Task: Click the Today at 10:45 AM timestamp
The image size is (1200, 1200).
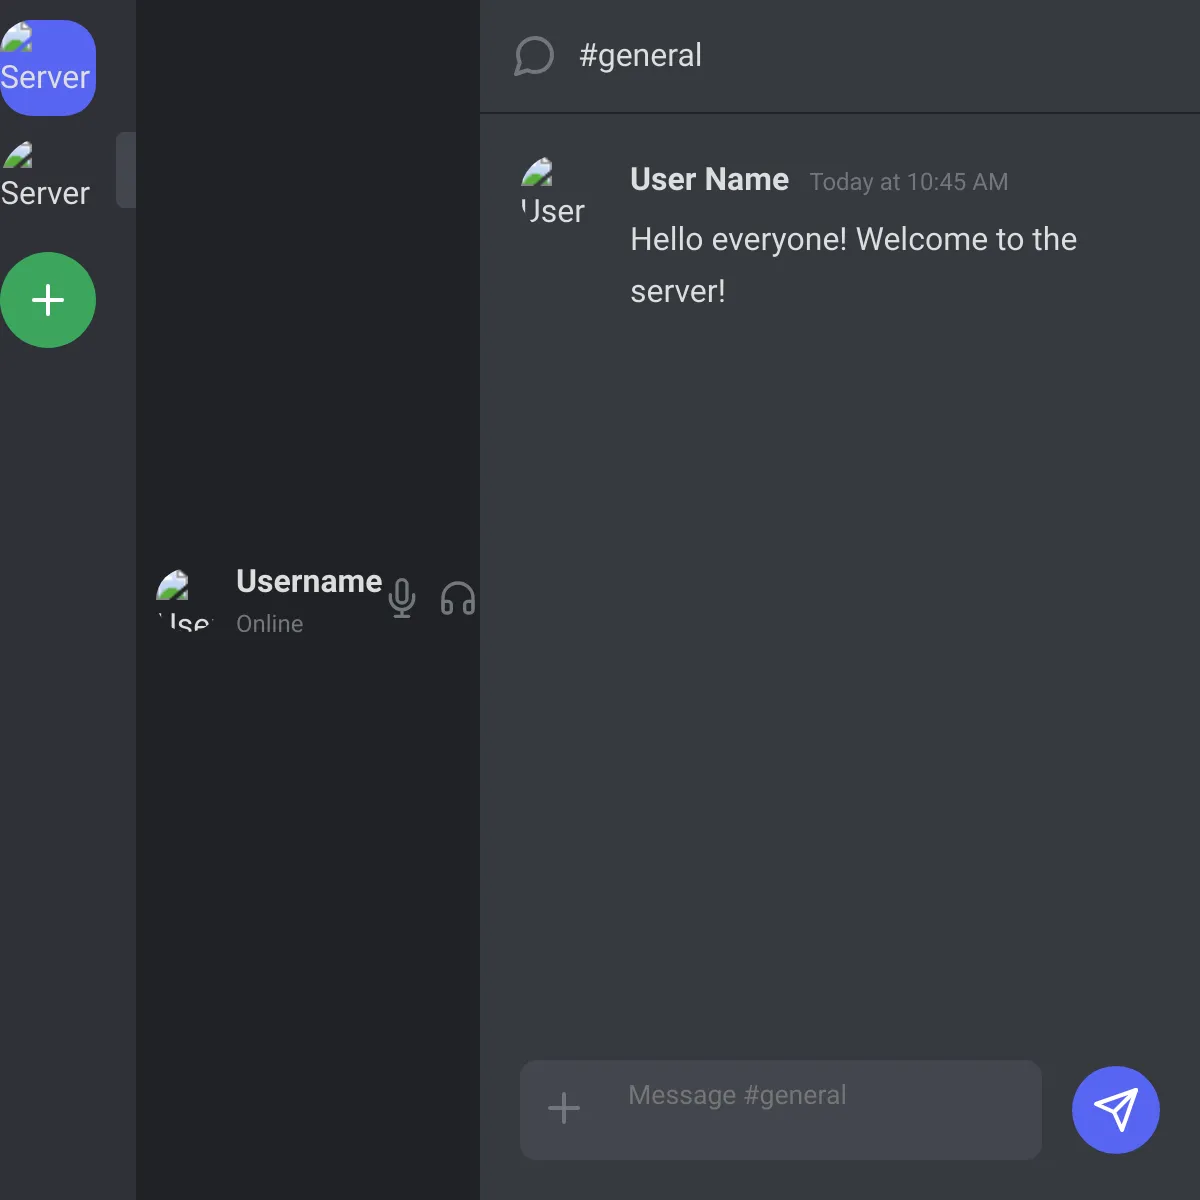Action: [x=908, y=182]
